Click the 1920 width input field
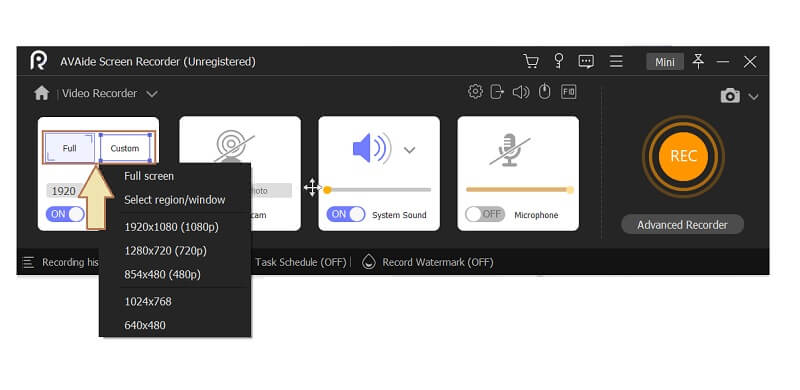 [65, 191]
